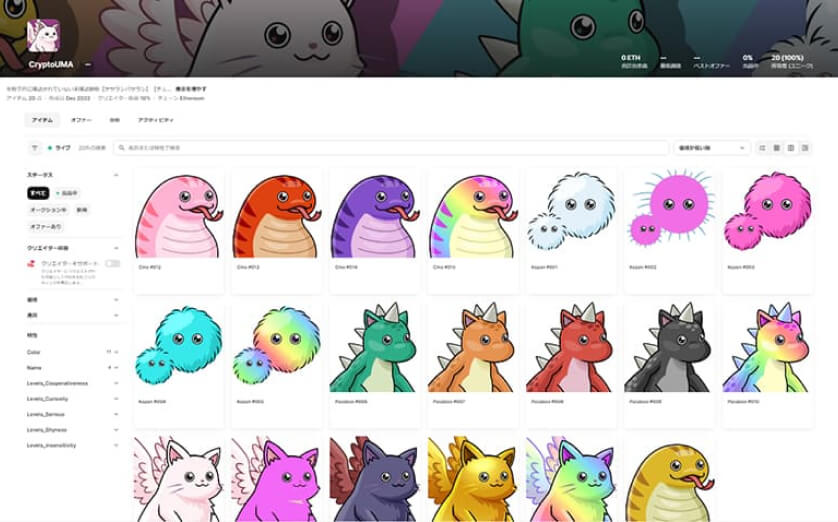
Task: Click the 0 ETH total volume stat
Action: (634, 61)
